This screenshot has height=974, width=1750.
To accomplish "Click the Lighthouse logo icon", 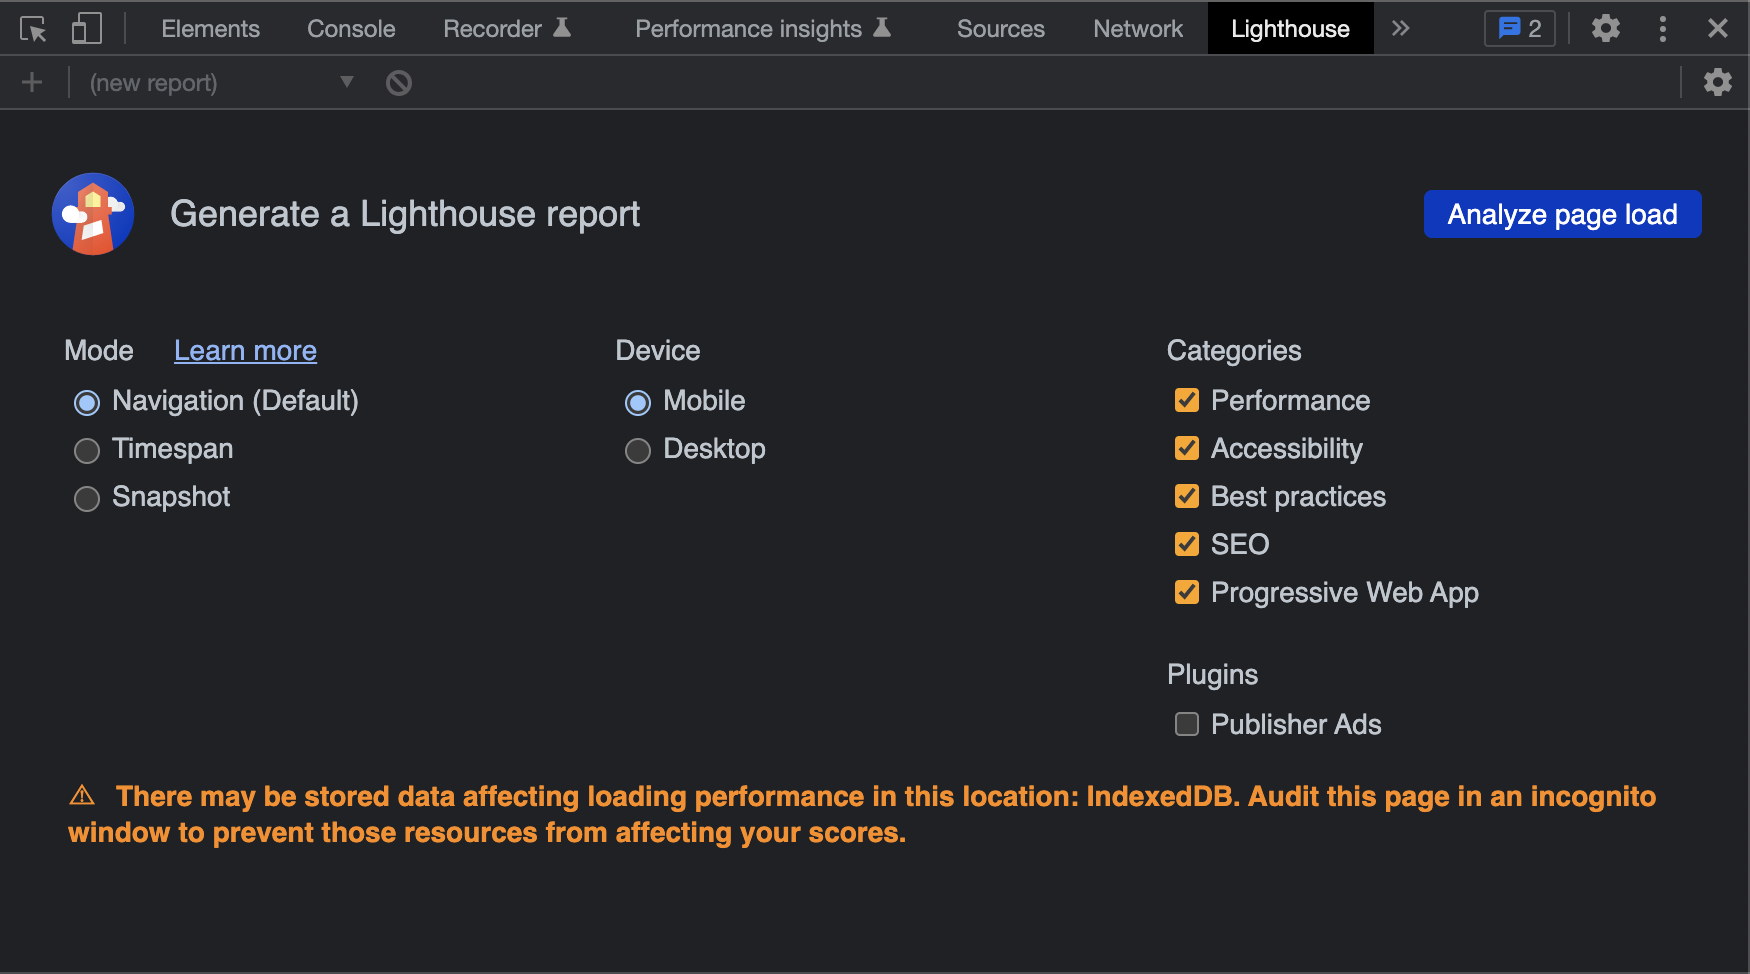I will tap(93, 214).
